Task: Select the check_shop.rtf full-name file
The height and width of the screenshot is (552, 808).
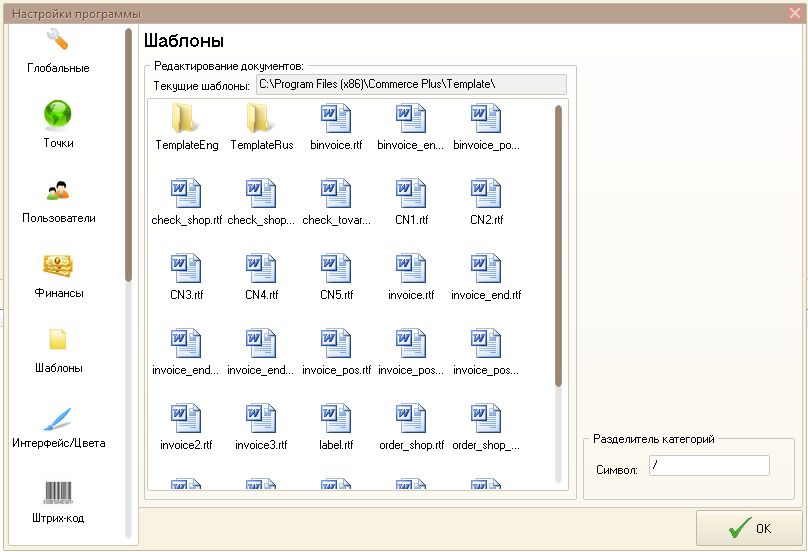Action: coord(187,202)
